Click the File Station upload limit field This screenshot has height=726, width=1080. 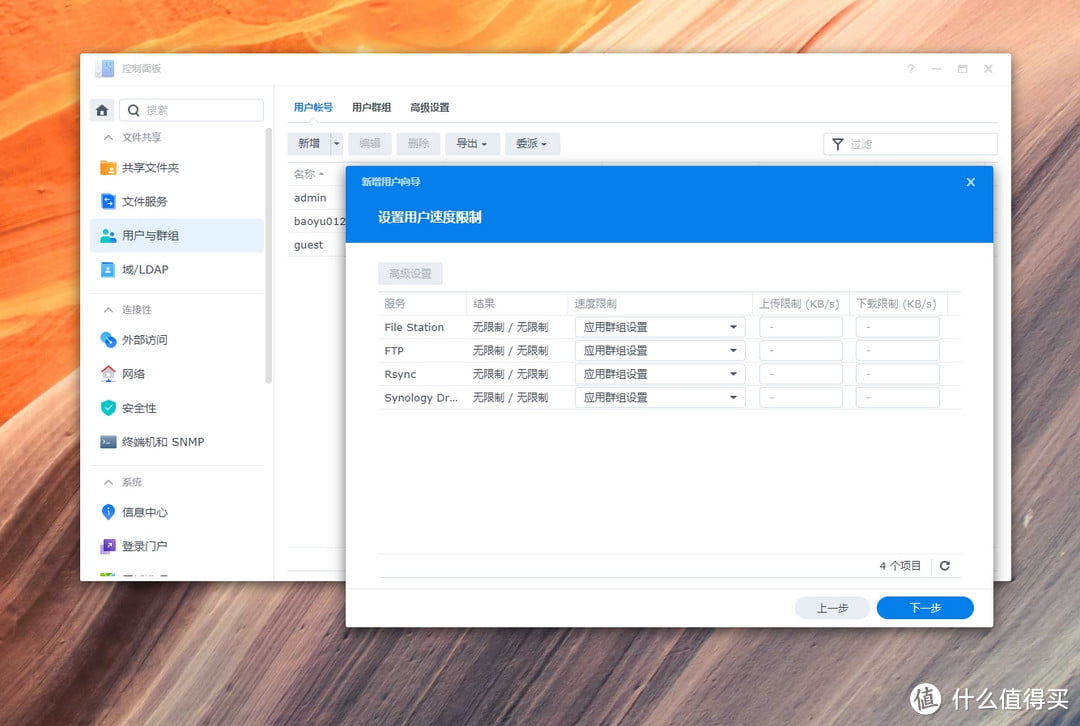pos(800,327)
